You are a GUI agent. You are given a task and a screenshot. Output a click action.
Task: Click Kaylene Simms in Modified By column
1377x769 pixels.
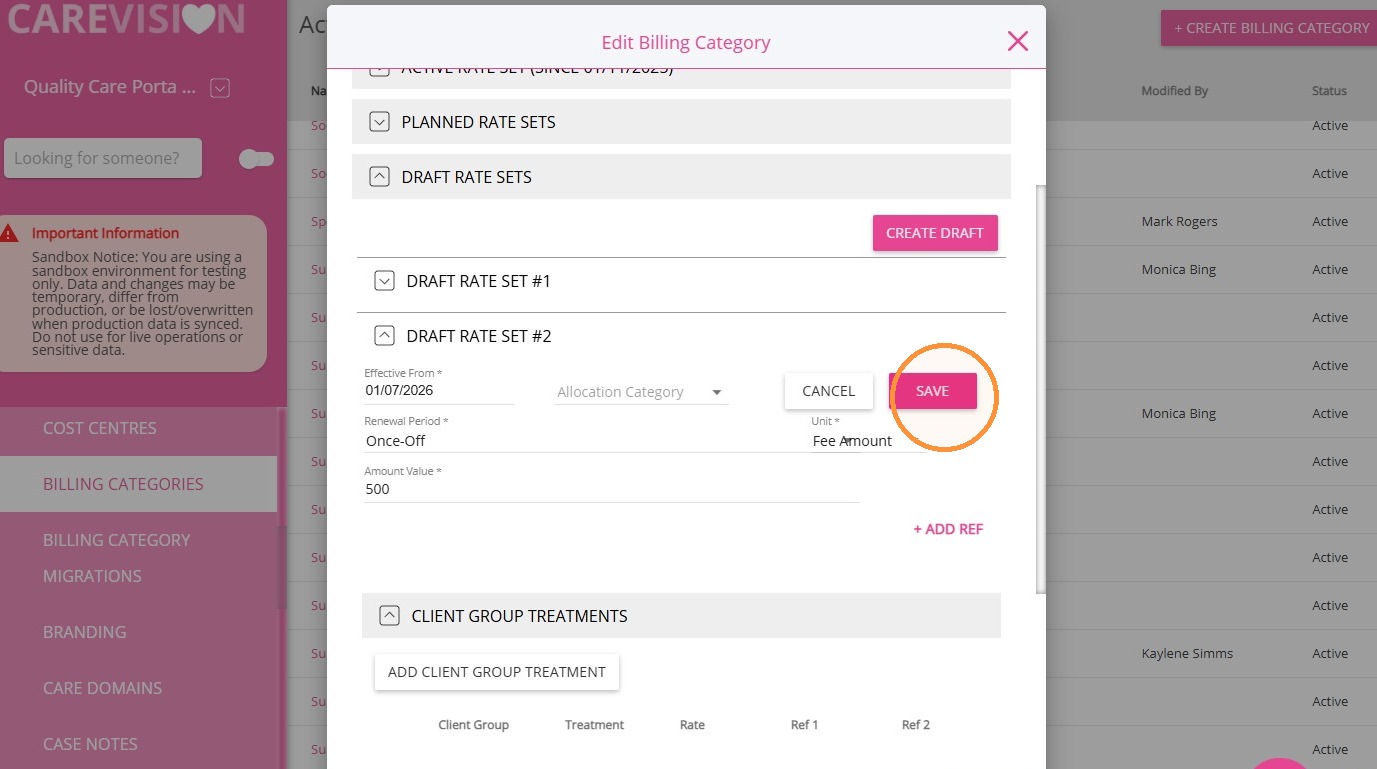pyautogui.click(x=1187, y=654)
